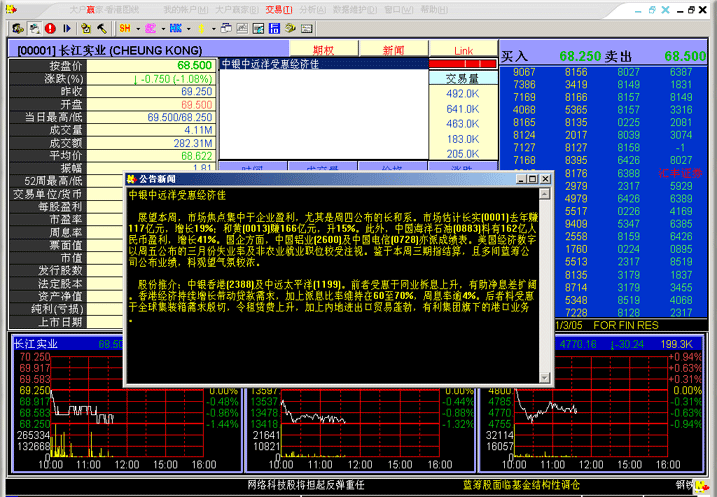The width and height of the screenshot is (717, 497).
Task: Click scroll up arrow in 公告新闻 window
Action: point(545,194)
